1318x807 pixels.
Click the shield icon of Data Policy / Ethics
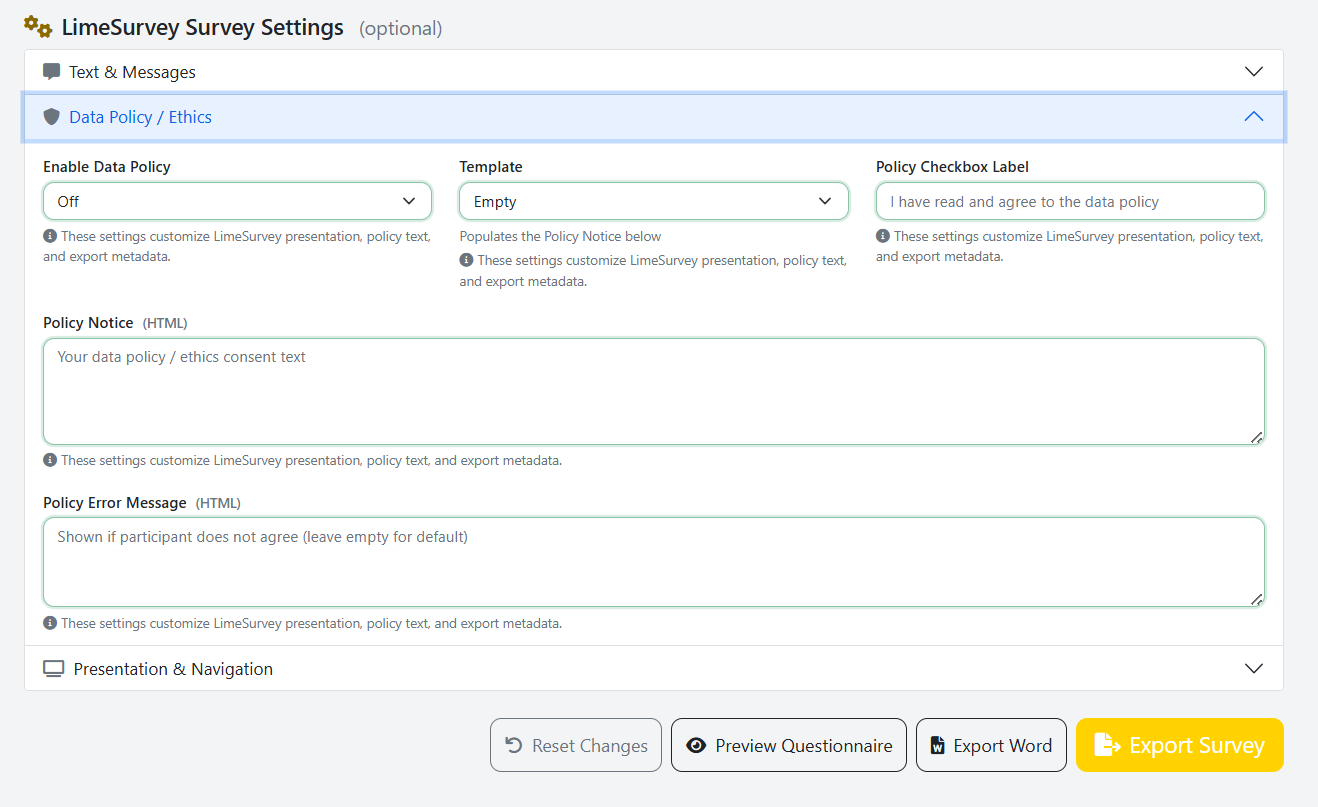pos(52,117)
